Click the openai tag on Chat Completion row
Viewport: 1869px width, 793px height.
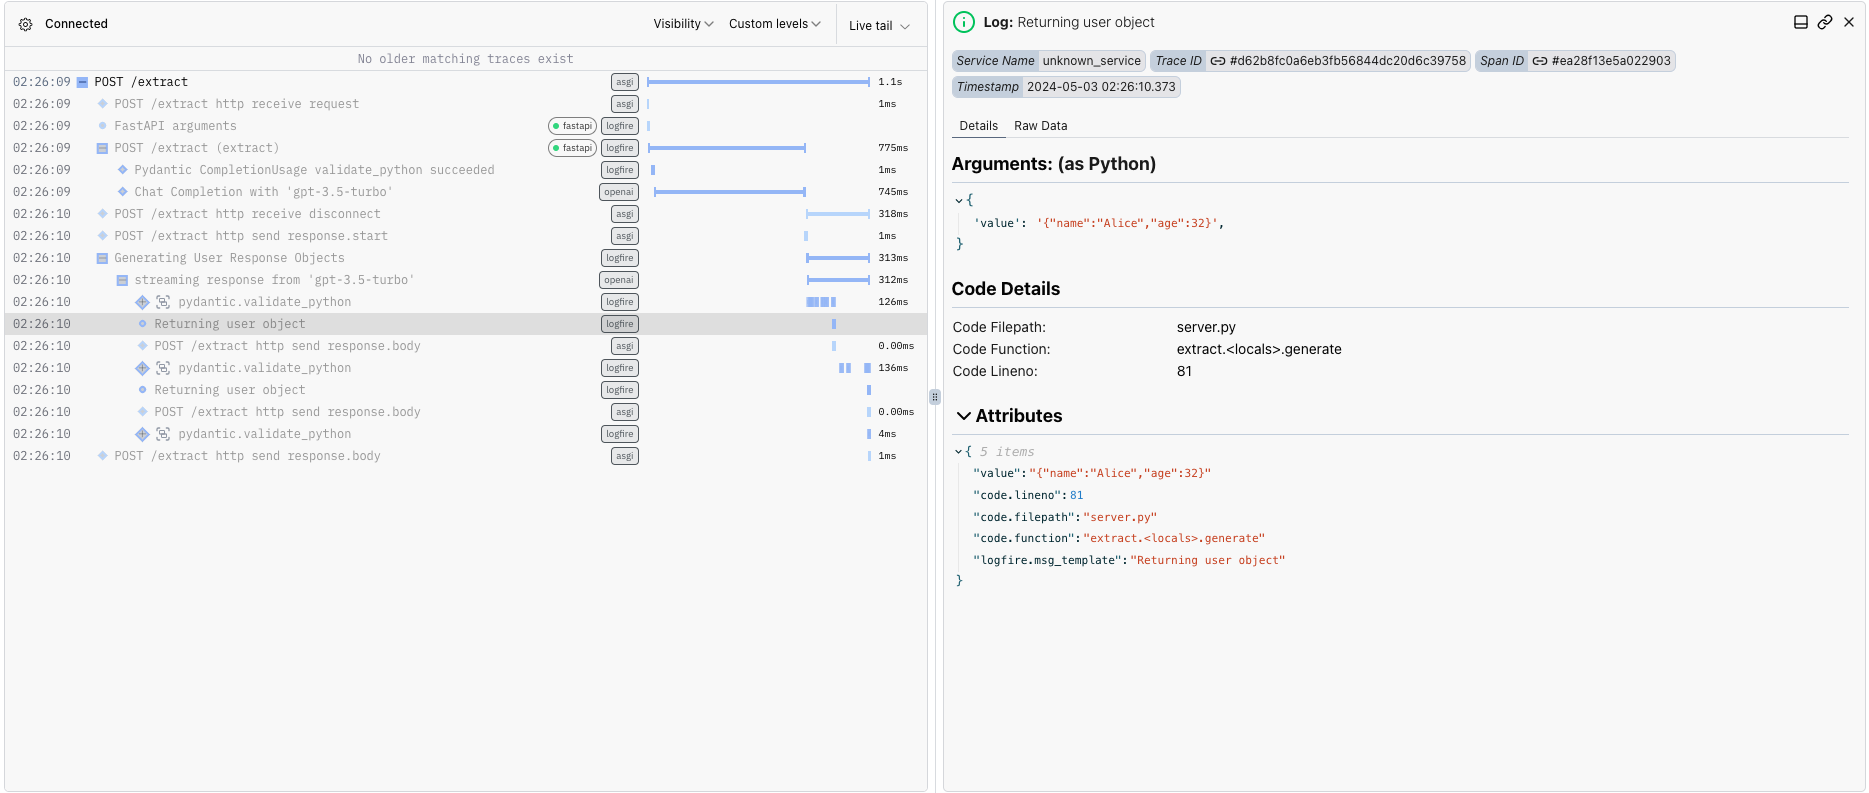(618, 192)
